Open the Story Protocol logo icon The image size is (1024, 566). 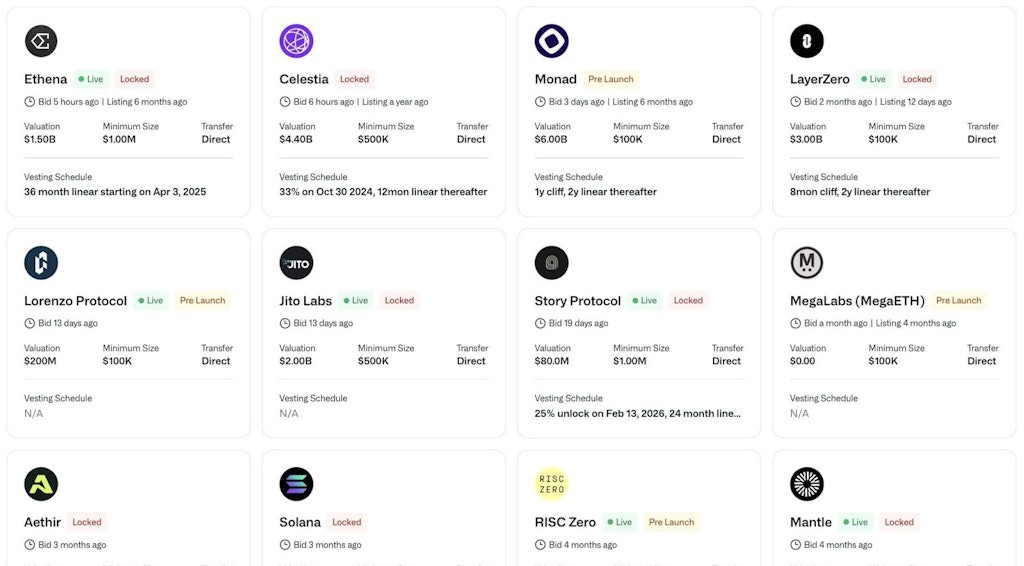tap(552, 263)
